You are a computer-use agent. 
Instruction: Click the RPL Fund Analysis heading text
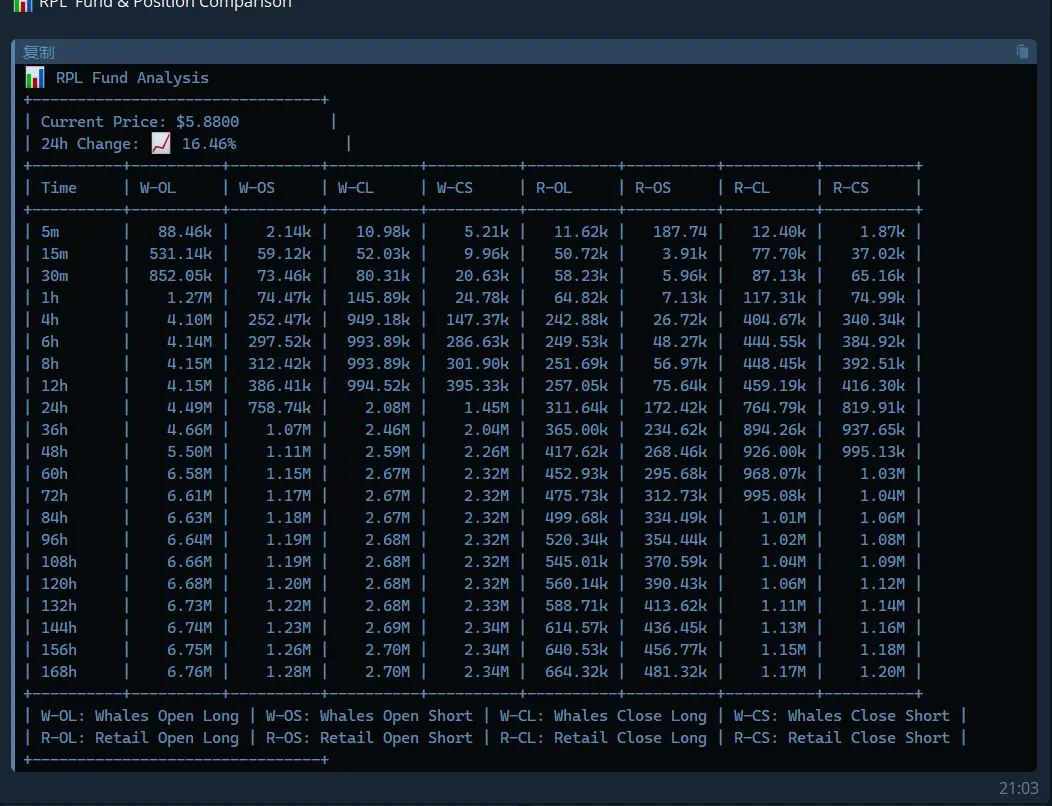[132, 78]
